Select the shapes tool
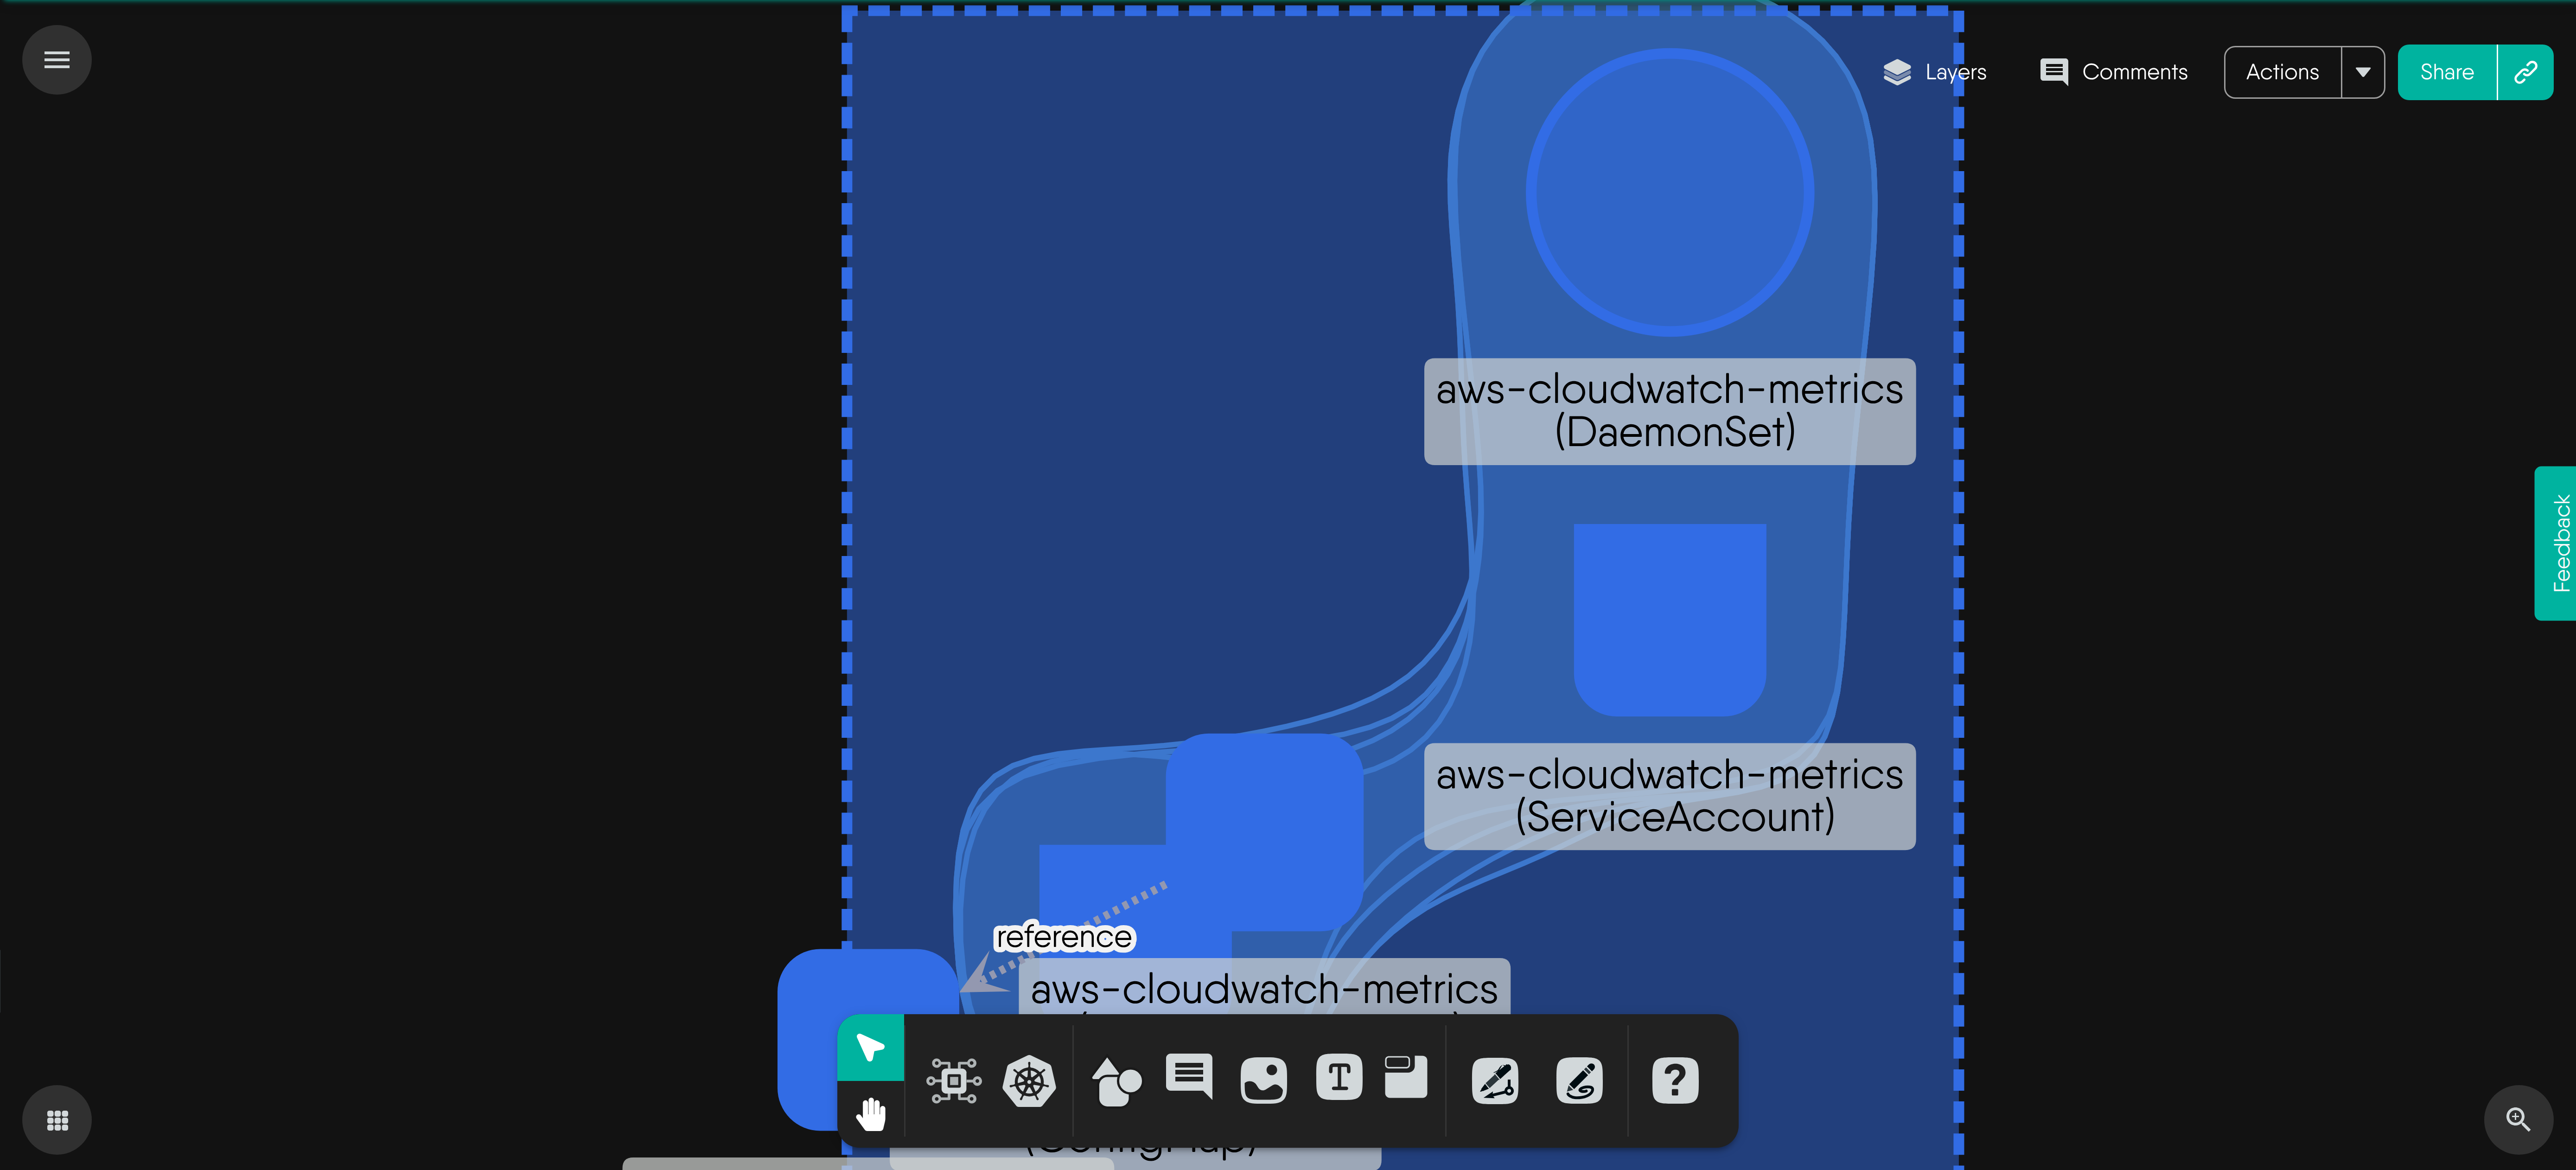This screenshot has height=1170, width=2576. click(x=1116, y=1081)
